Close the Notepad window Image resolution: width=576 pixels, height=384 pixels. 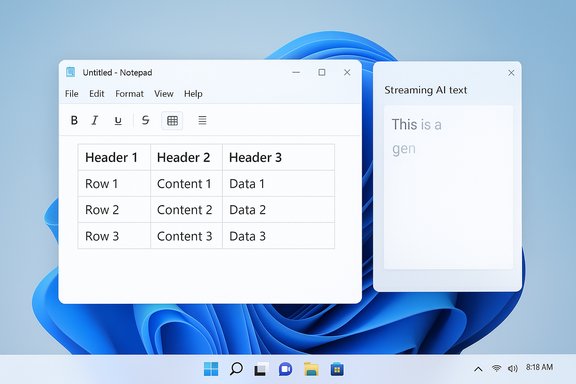[x=347, y=72]
